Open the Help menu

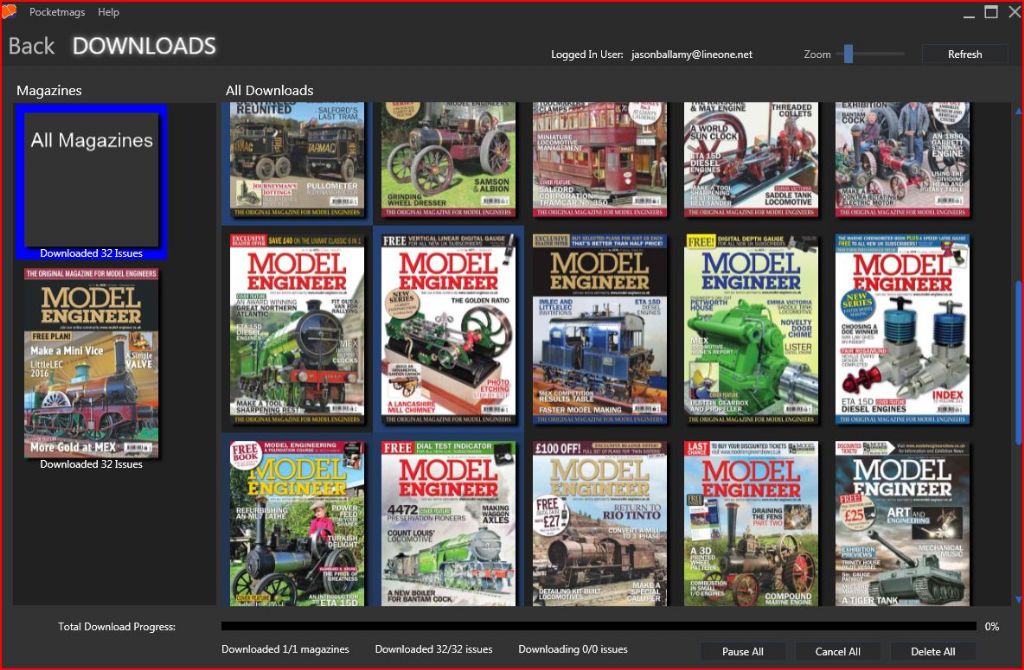[x=108, y=12]
